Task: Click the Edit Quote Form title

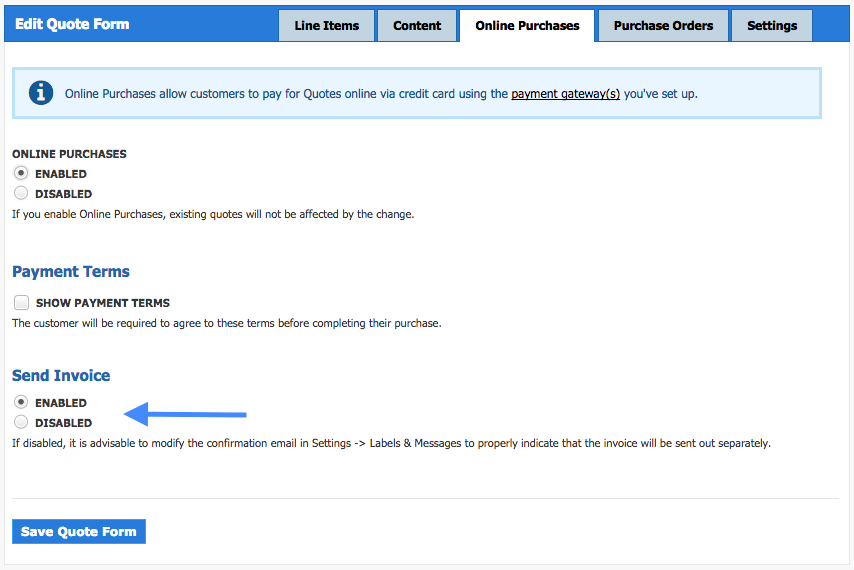Action: [x=72, y=24]
